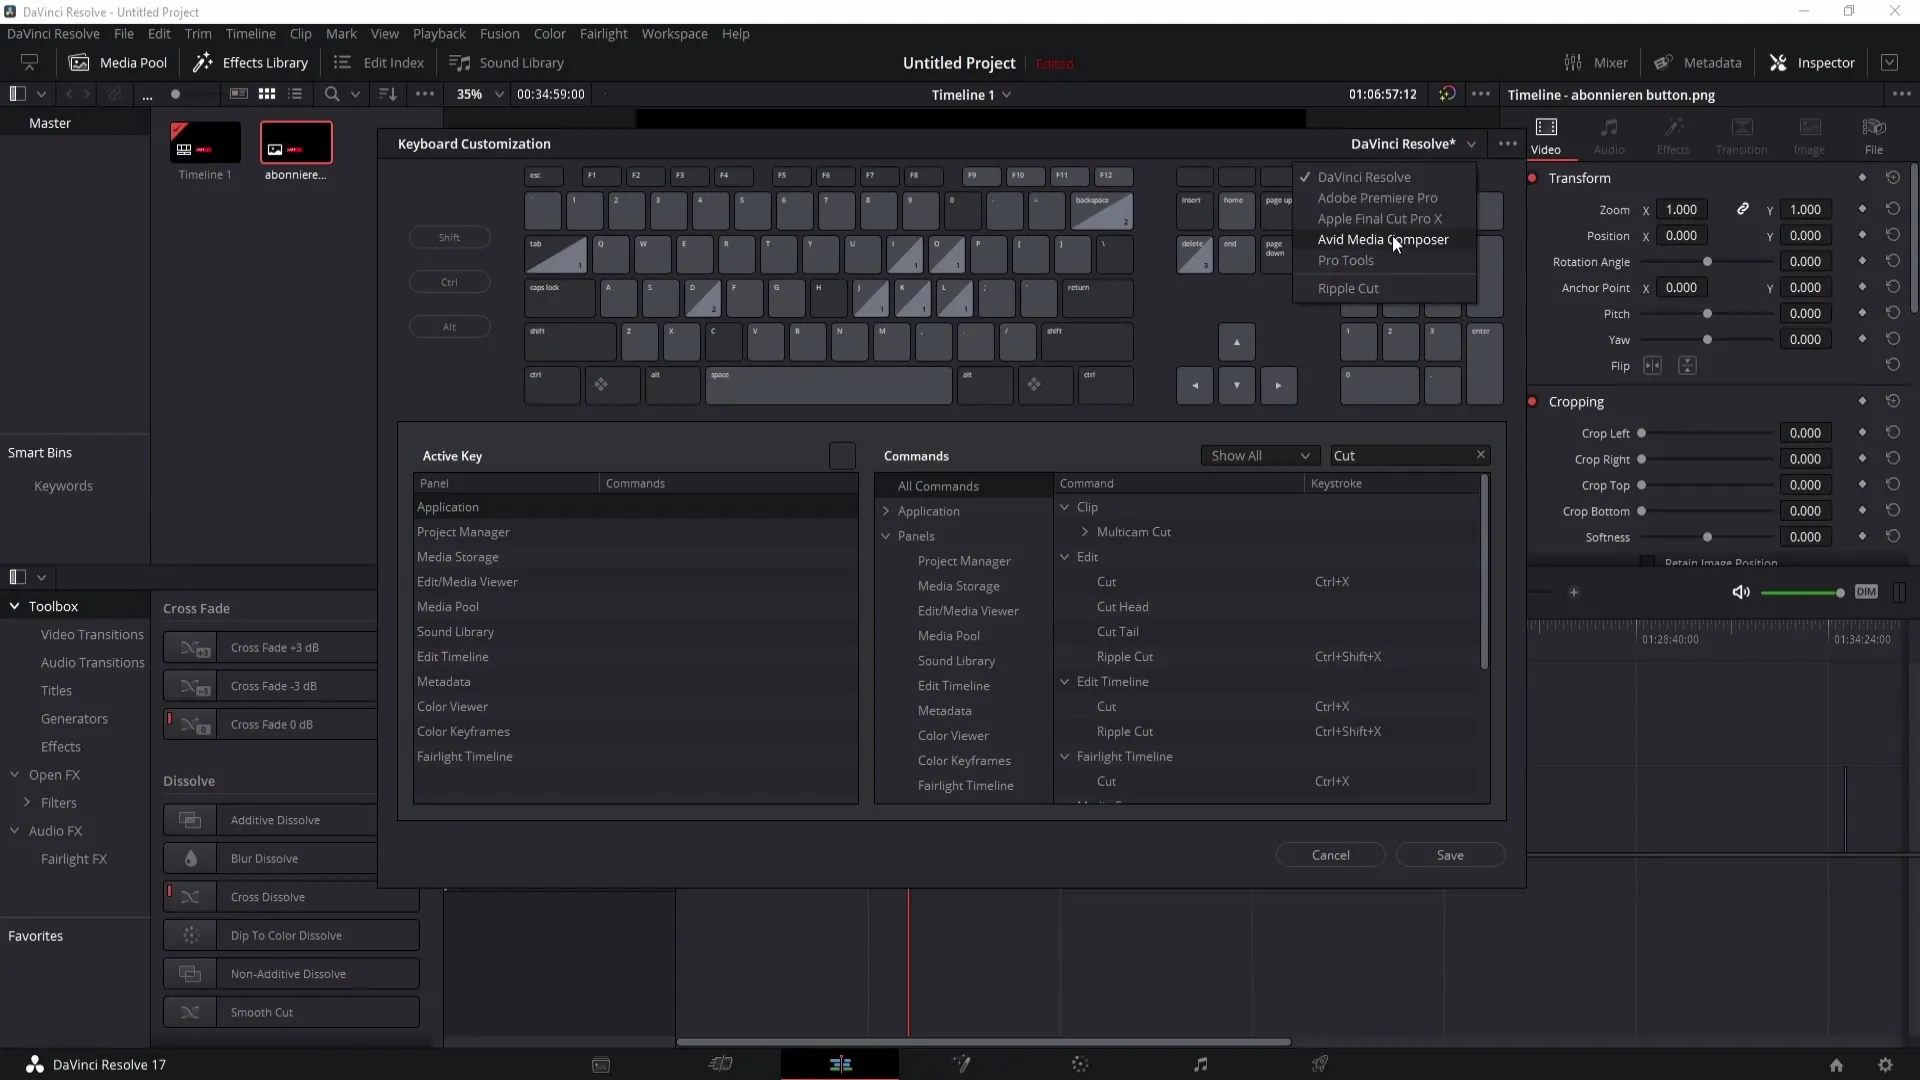Viewport: 1920px width, 1080px height.
Task: Reset the Cropping section
Action: pyautogui.click(x=1893, y=401)
